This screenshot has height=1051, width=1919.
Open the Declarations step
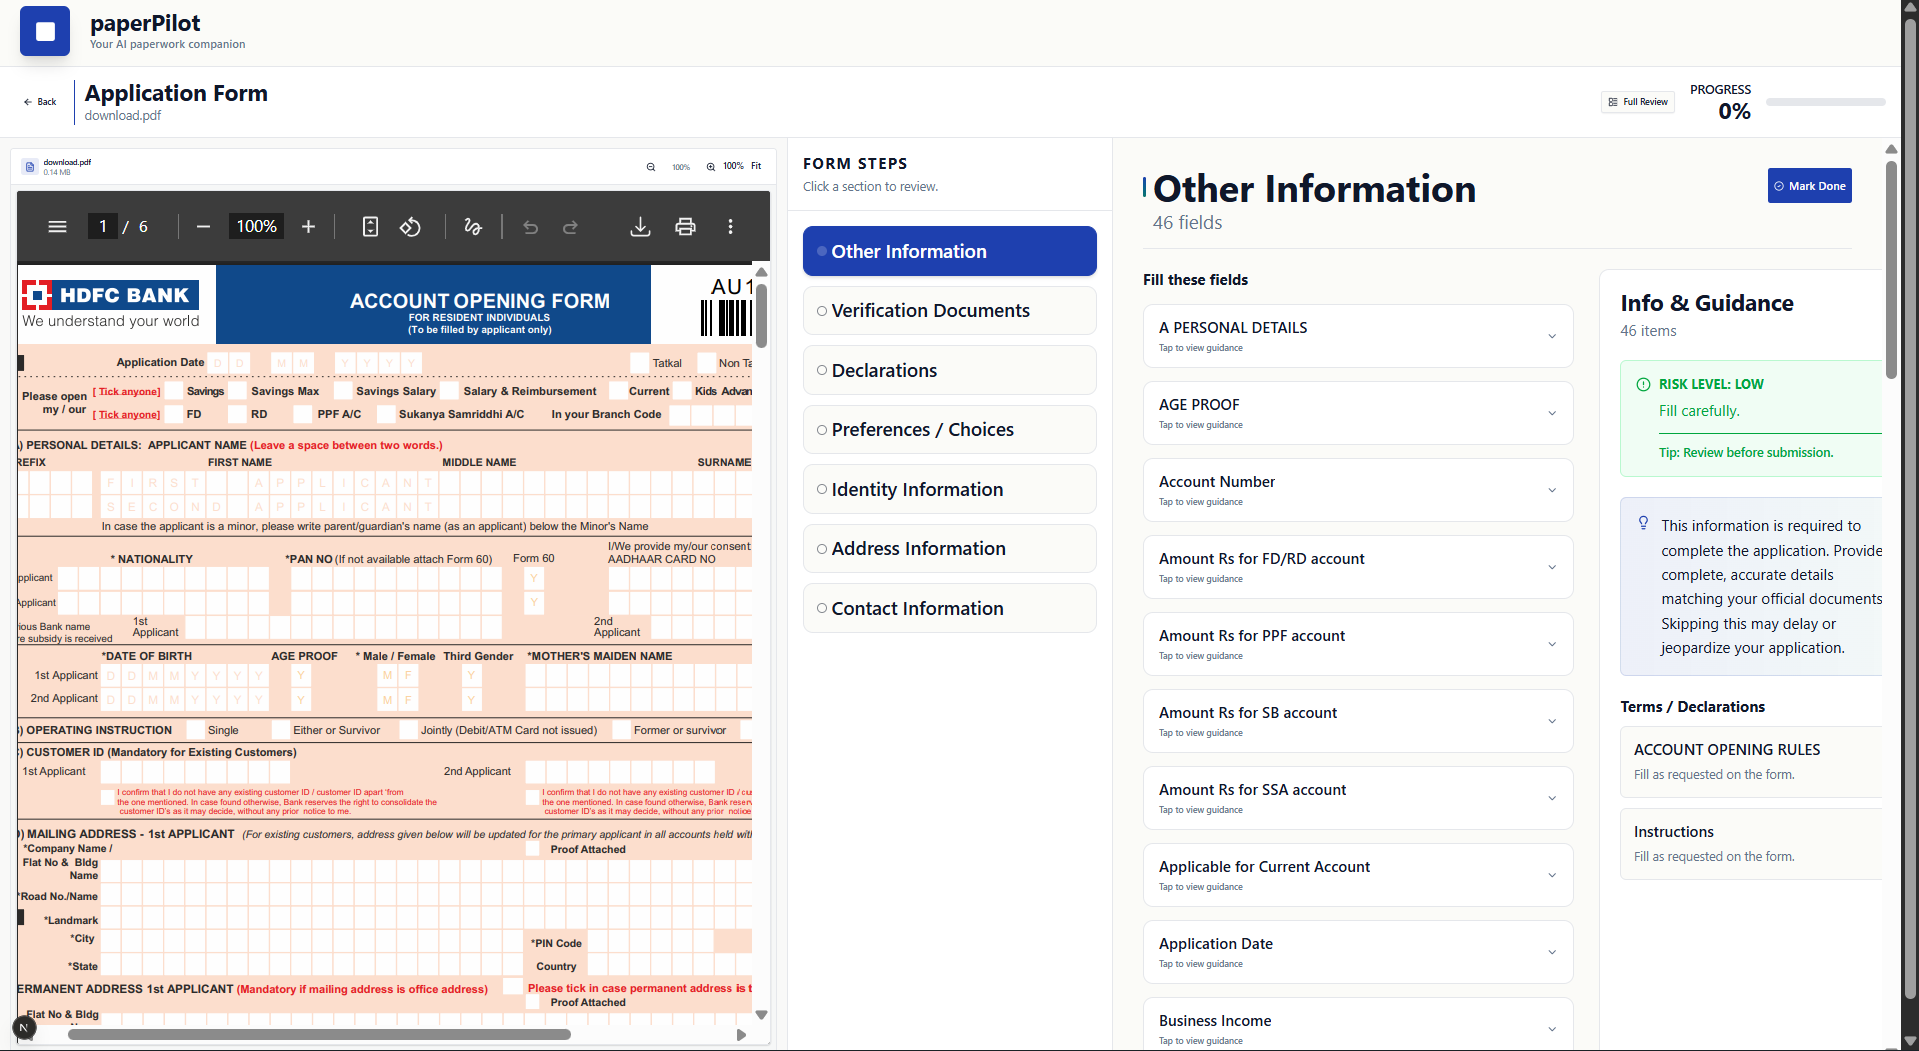tap(950, 370)
